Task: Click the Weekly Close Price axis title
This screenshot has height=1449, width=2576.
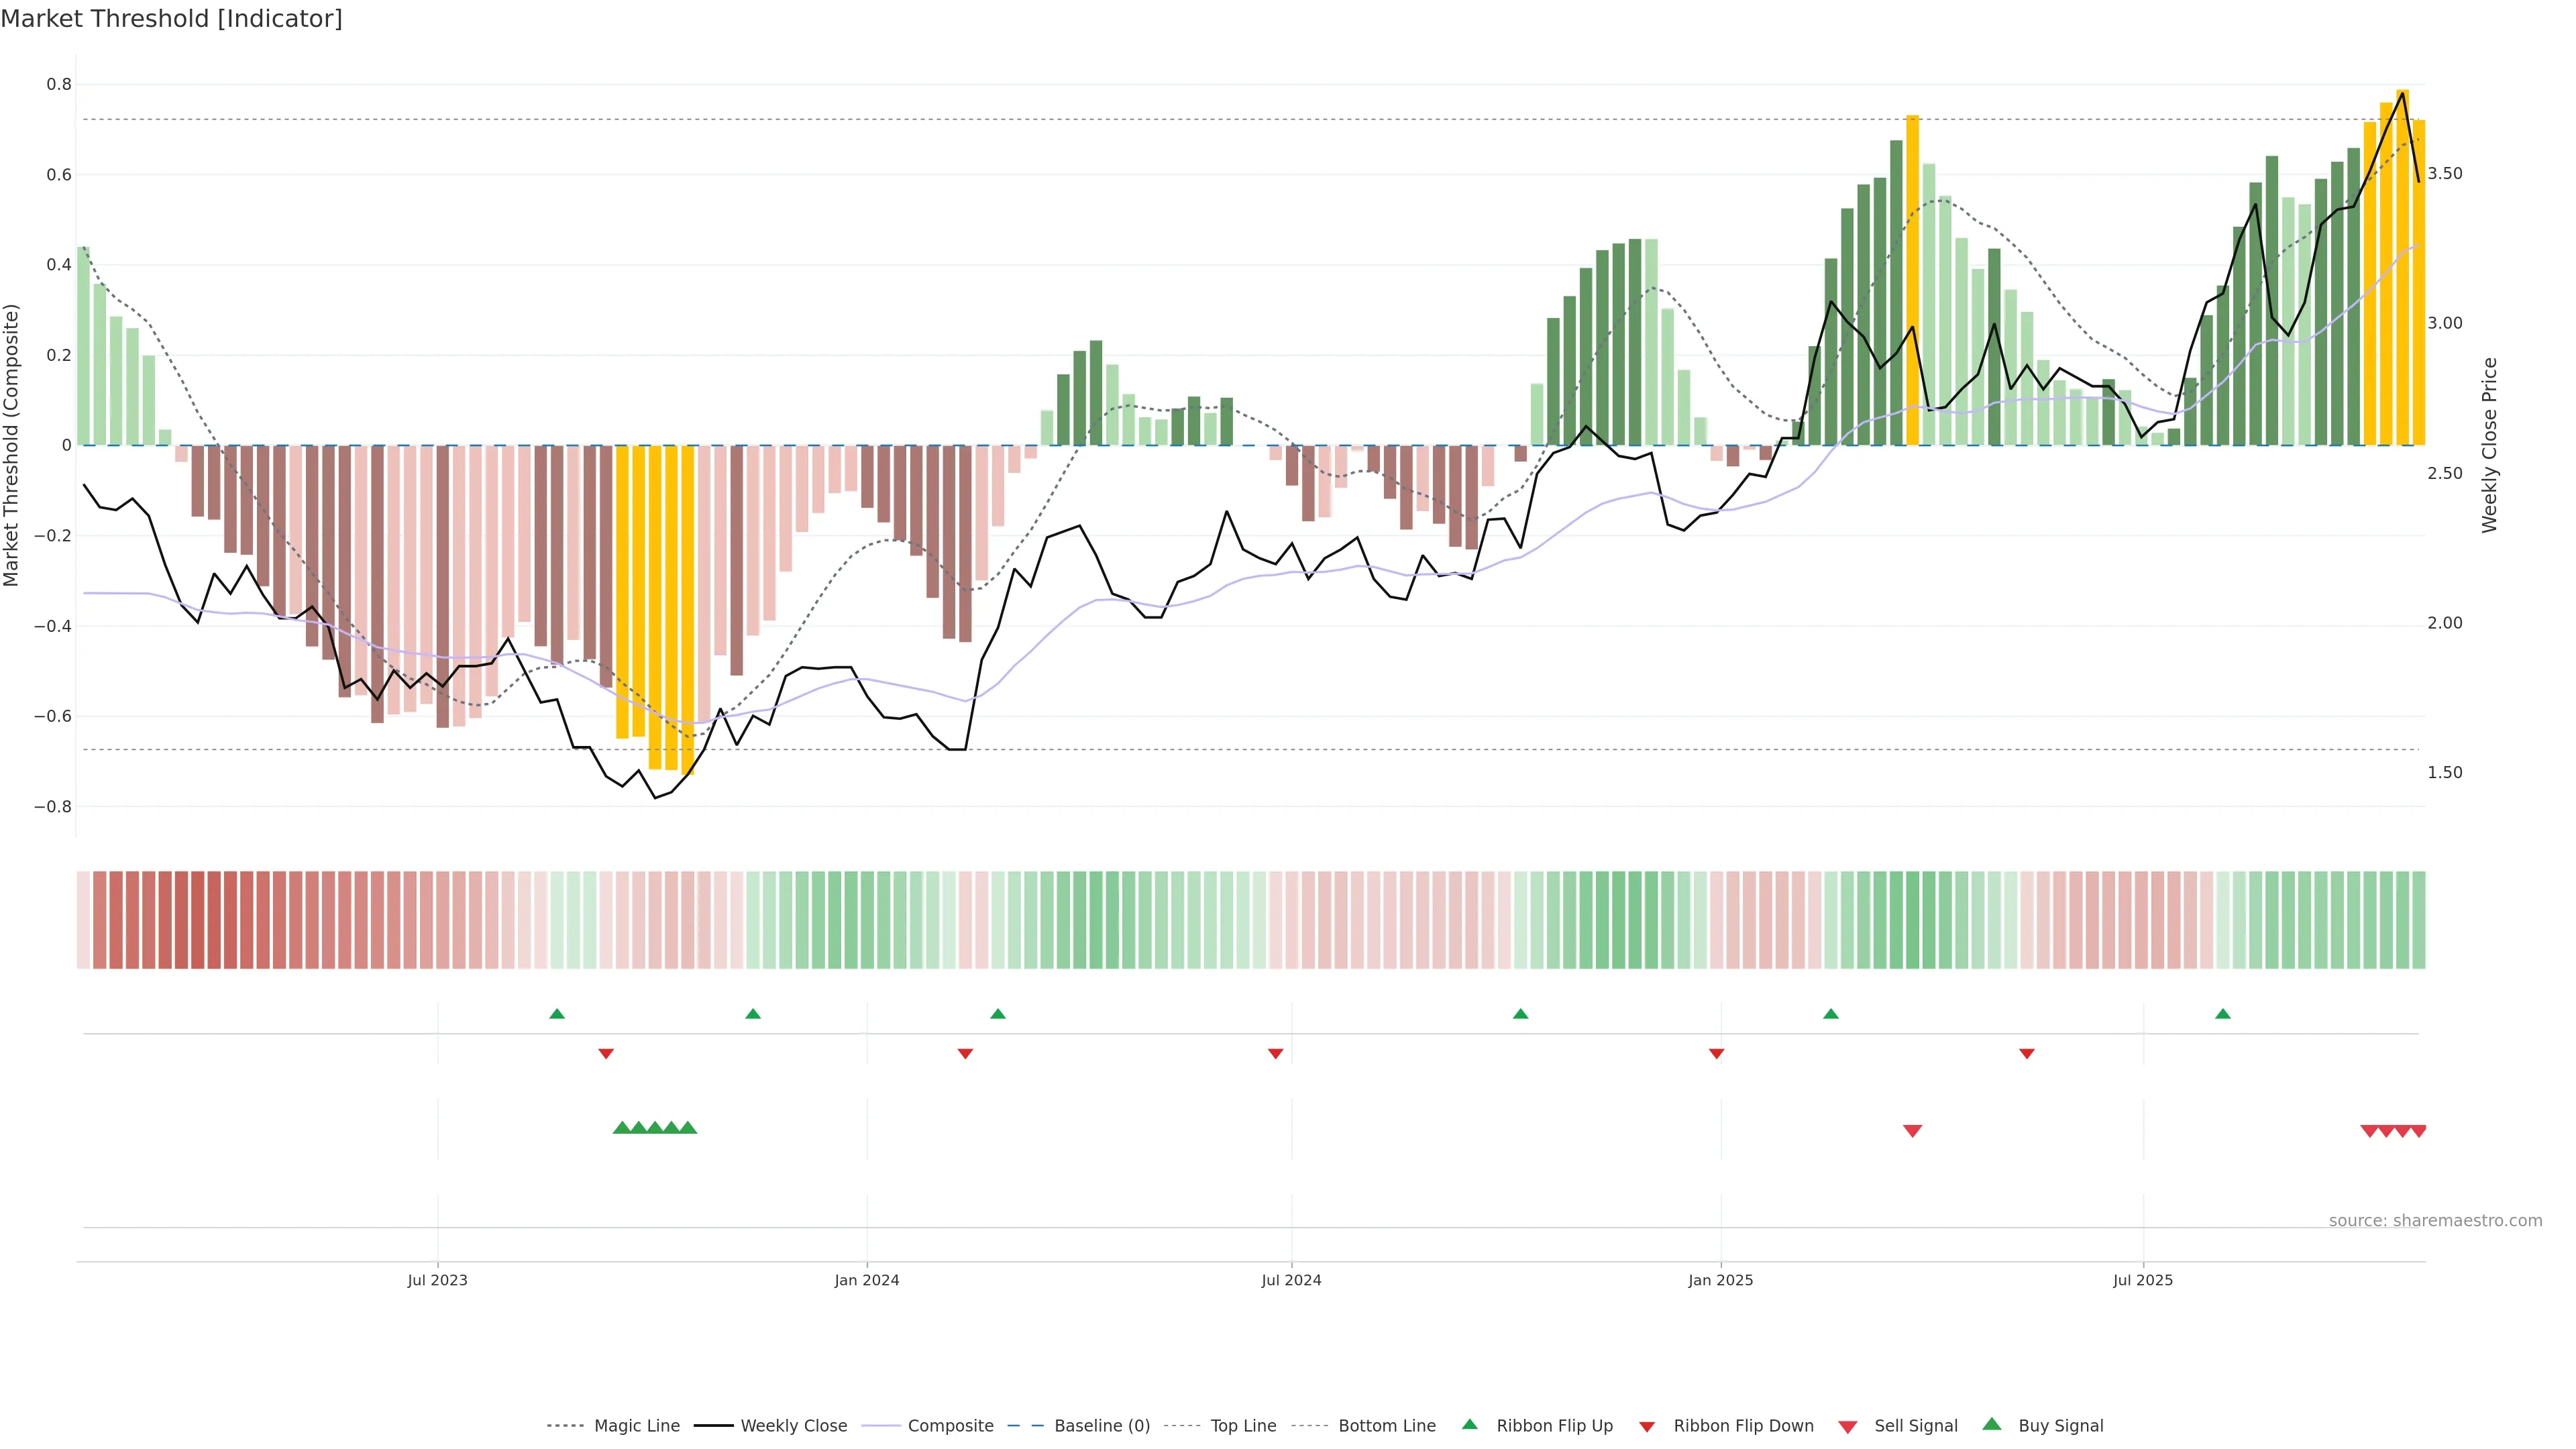Action: (x=2489, y=445)
